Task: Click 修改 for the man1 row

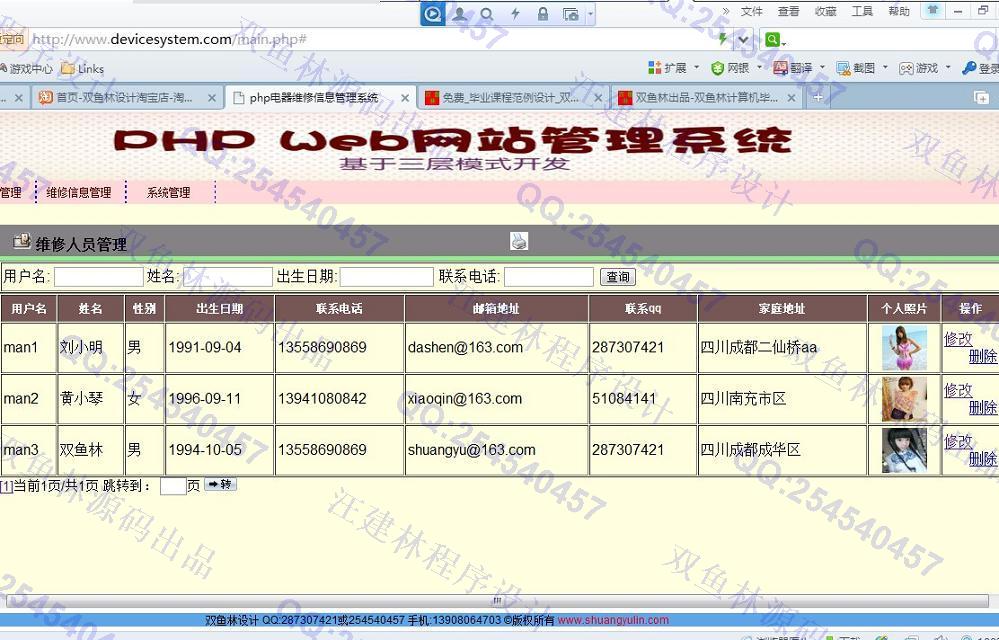Action: click(958, 339)
